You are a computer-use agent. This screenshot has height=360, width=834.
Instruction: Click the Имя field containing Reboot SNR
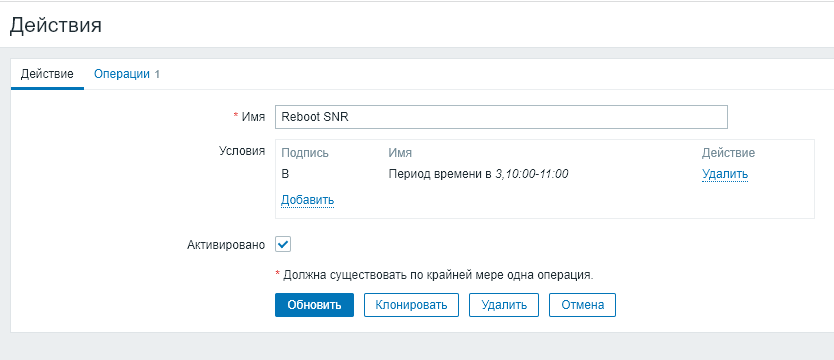501,117
